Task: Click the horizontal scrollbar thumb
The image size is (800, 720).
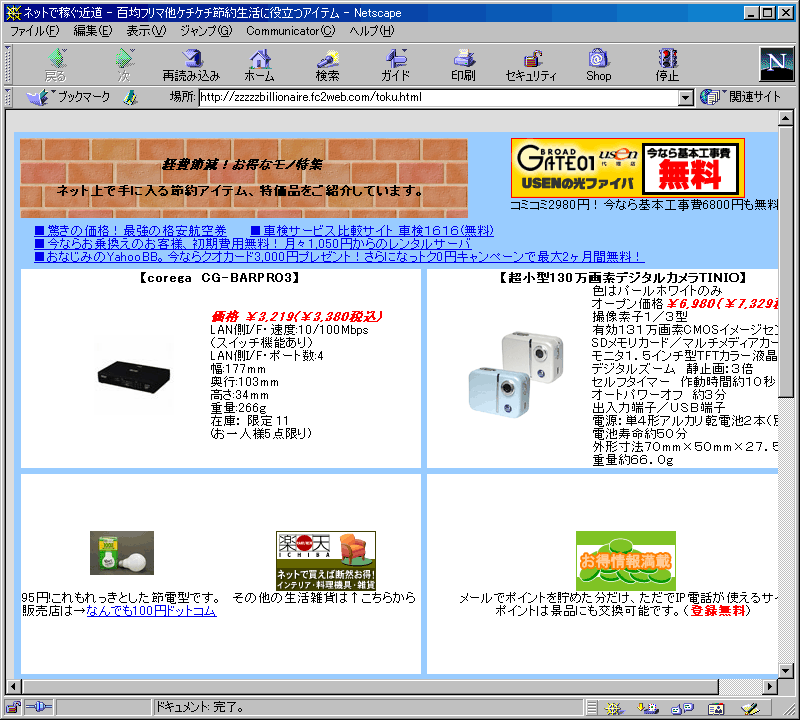Action: pos(369,686)
